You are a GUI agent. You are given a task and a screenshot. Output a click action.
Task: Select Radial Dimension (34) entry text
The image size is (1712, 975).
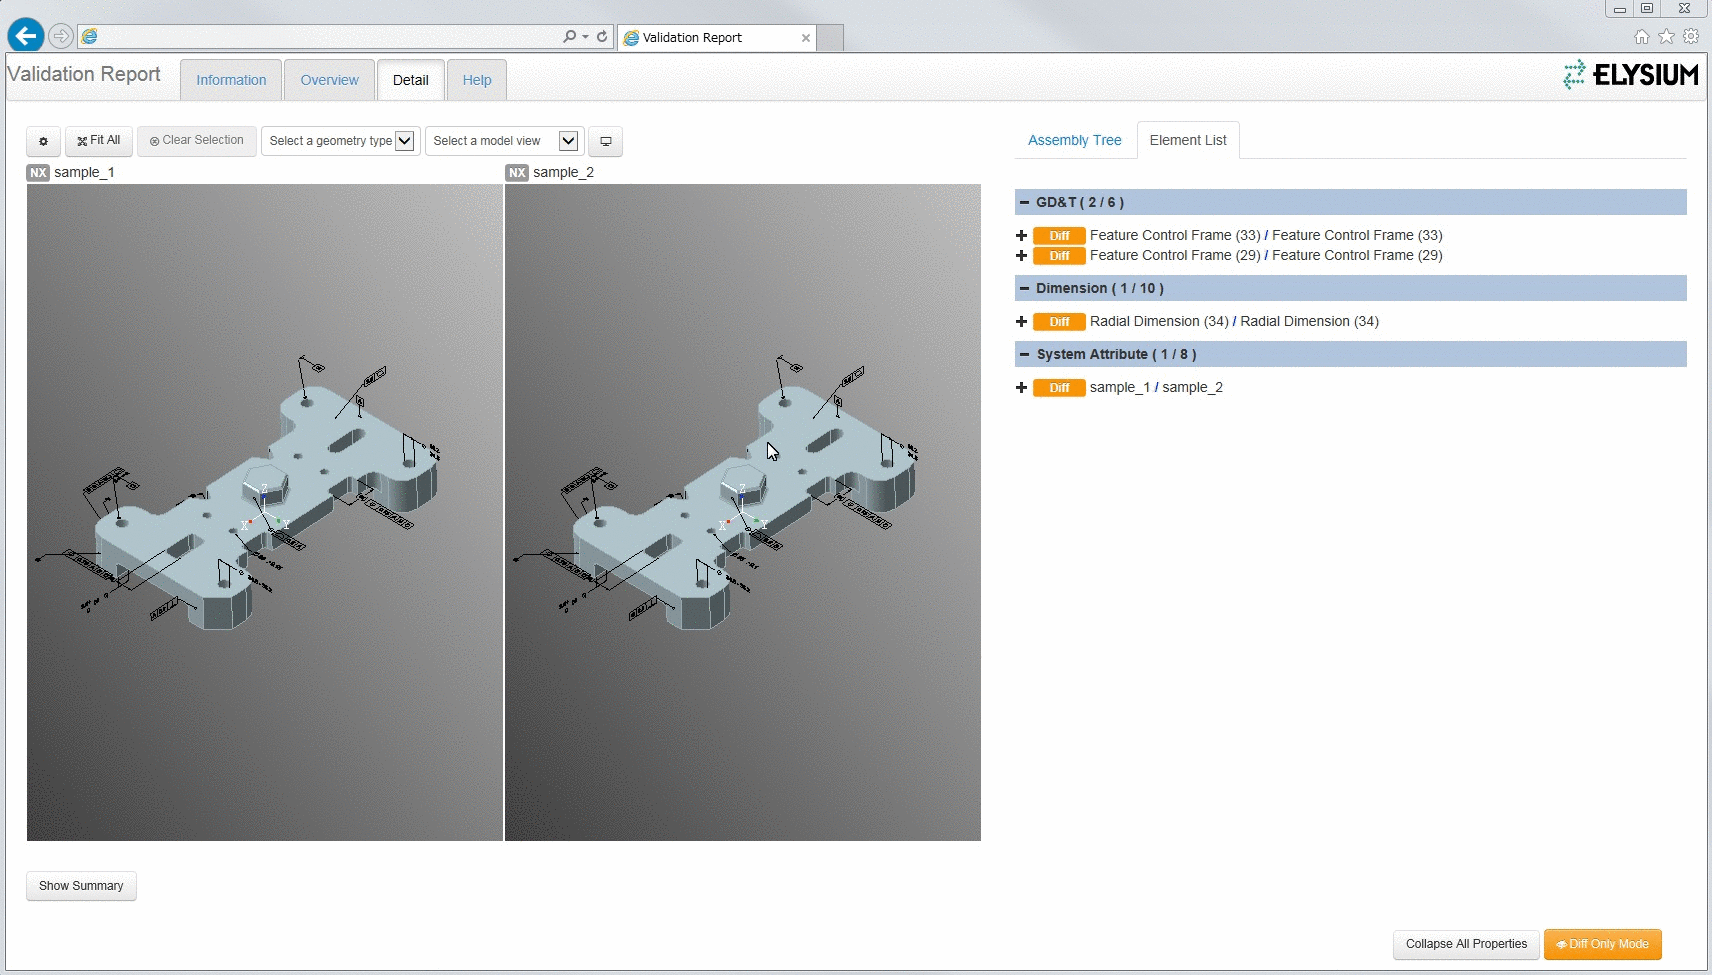pyautogui.click(x=1234, y=321)
